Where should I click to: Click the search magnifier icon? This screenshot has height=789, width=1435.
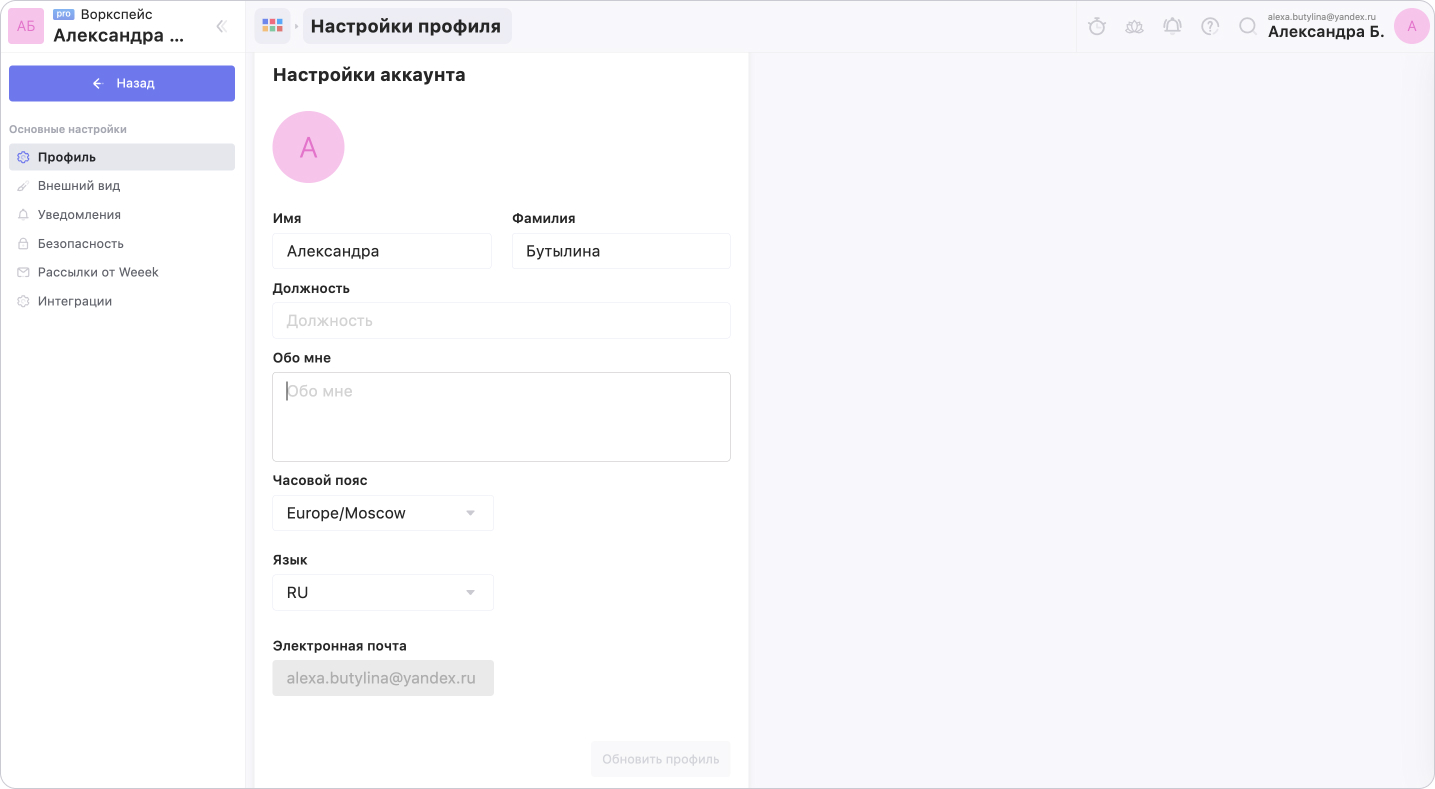[x=1248, y=27]
